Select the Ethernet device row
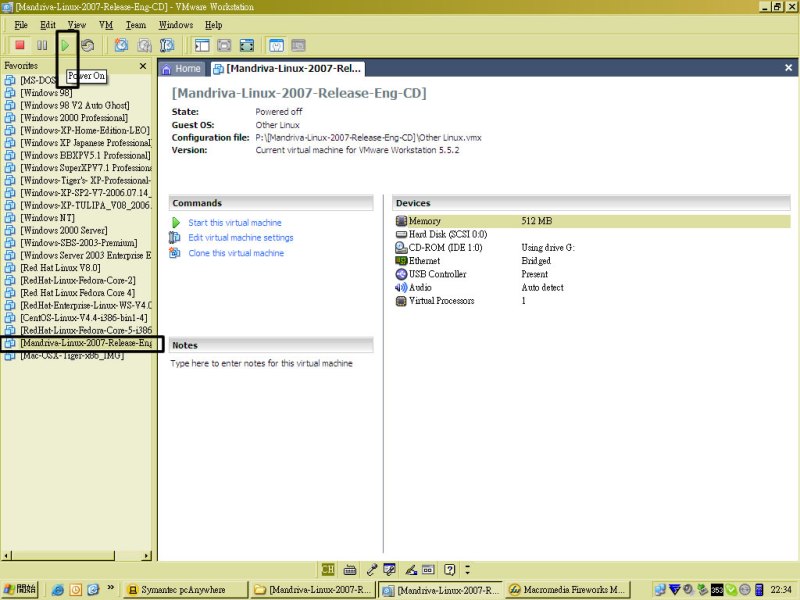Screen dimensions: 800x600 click(592, 261)
